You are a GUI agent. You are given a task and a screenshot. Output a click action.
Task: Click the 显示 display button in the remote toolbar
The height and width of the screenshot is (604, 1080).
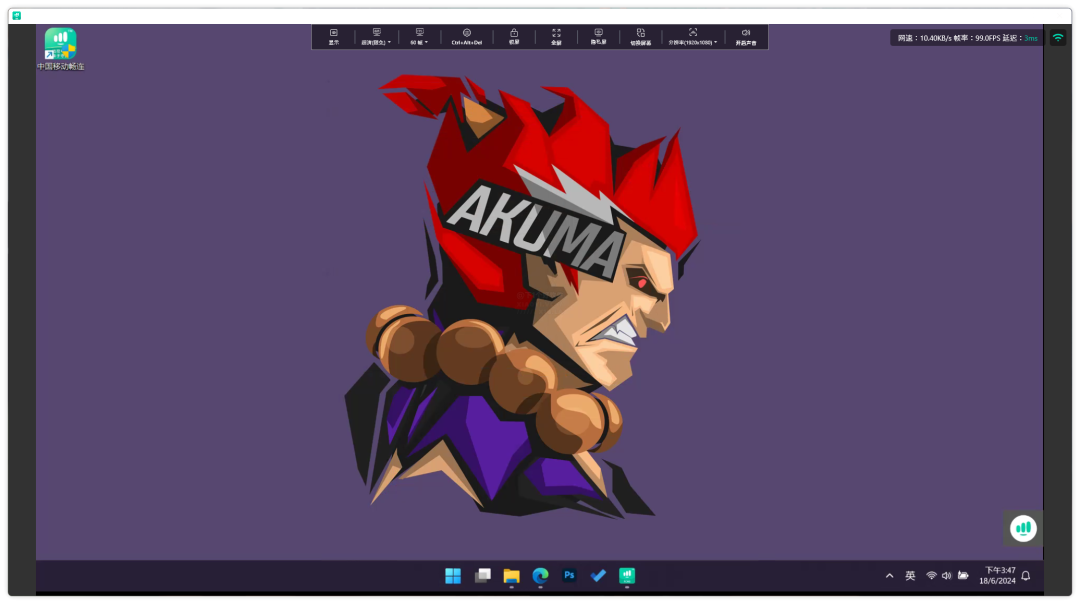[334, 37]
